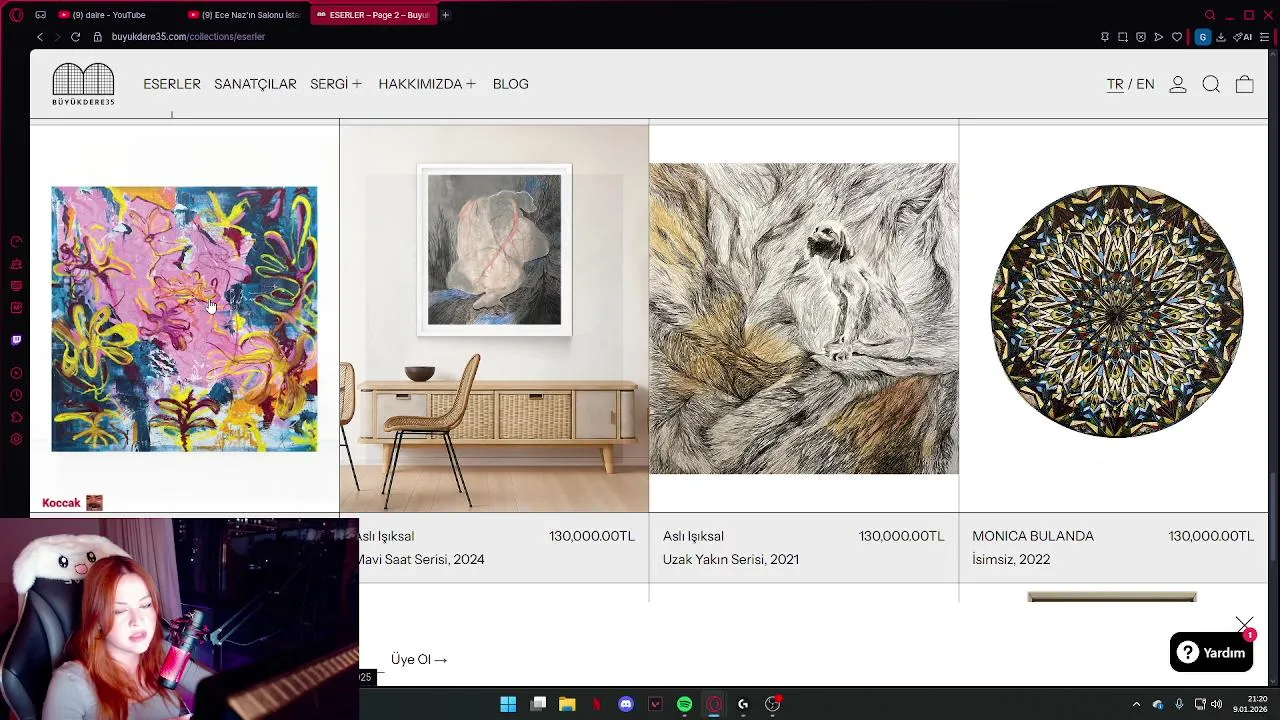Click the Üye Ol link
The width and height of the screenshot is (1280, 720).
419,660
